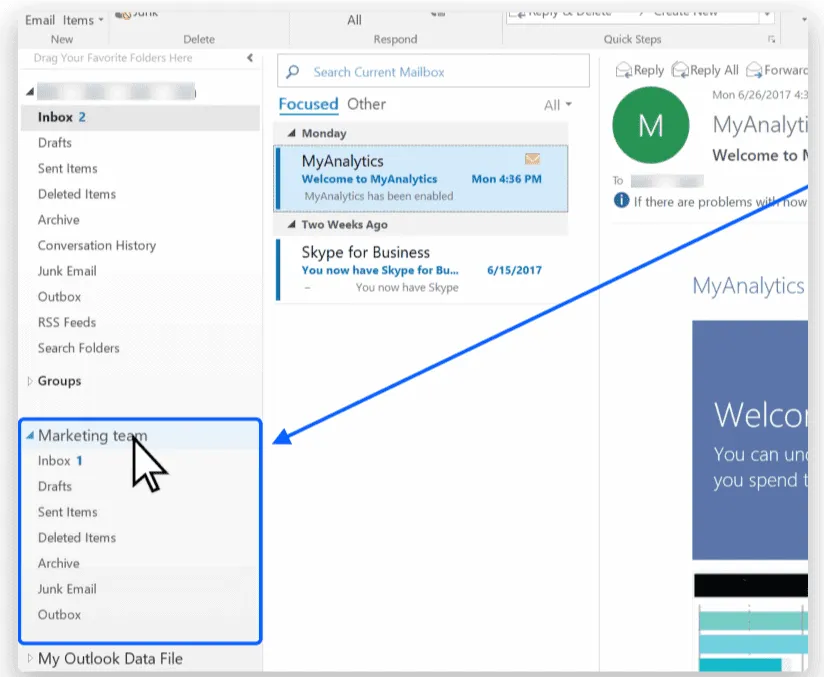The image size is (824, 677).
Task: Expand the Groups folder
Action: click(30, 381)
